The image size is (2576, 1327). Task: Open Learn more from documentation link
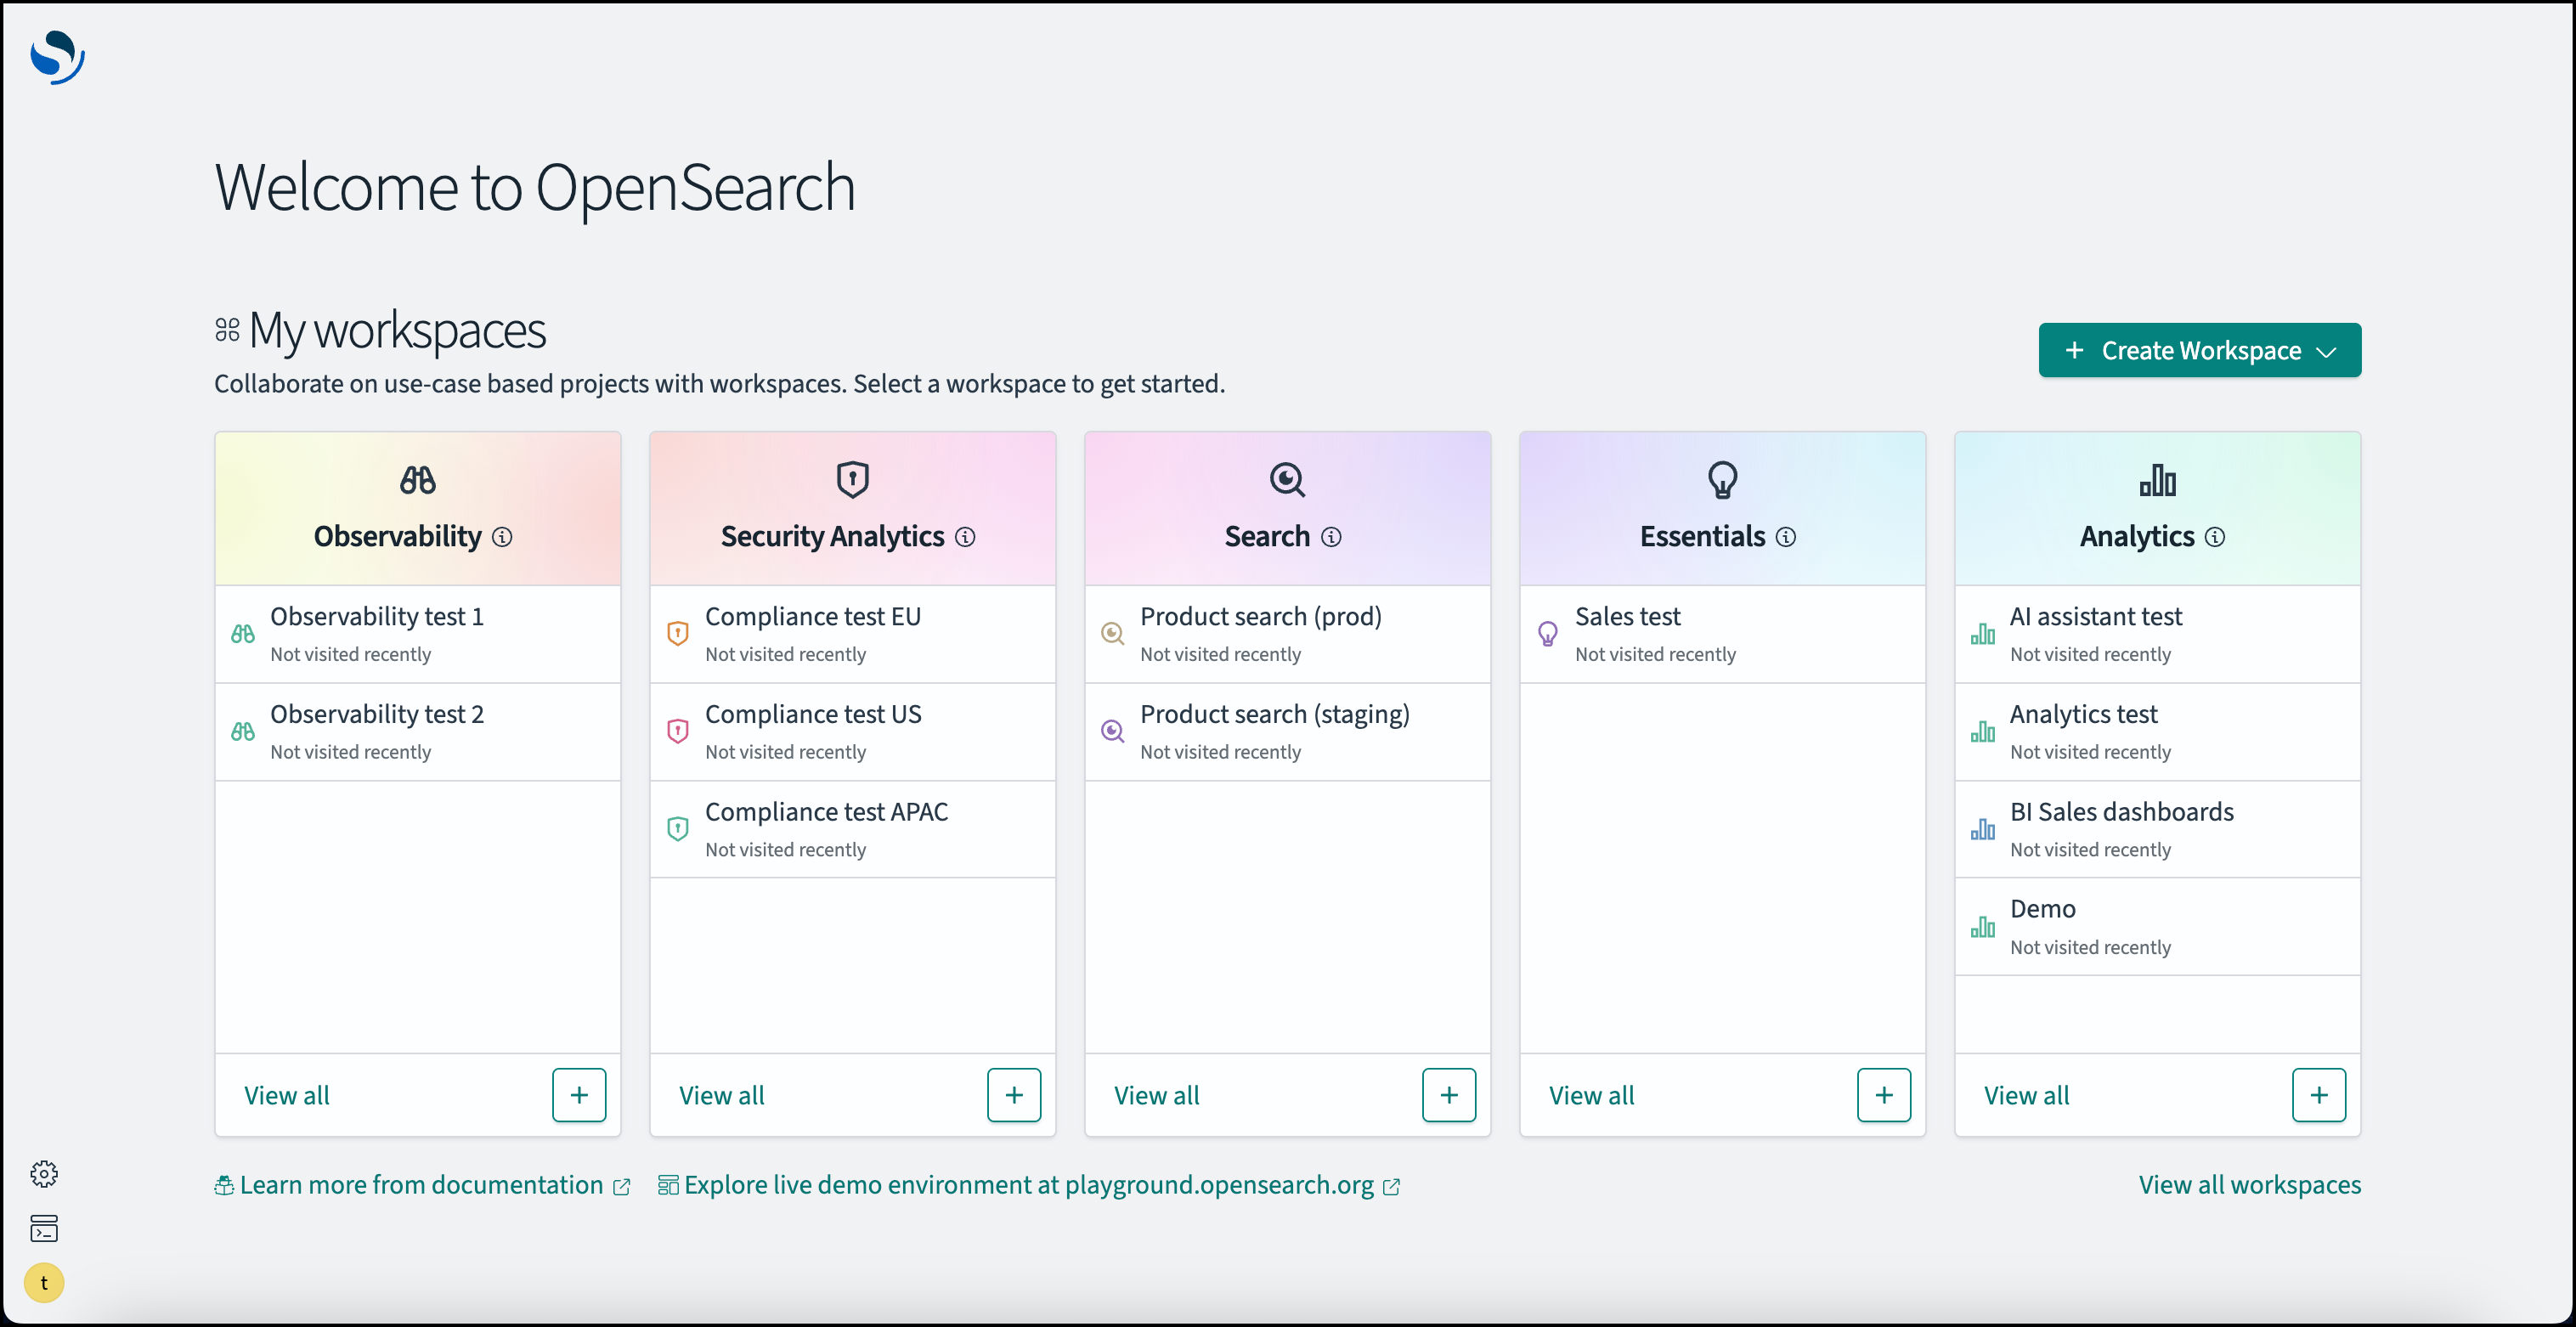(x=421, y=1185)
